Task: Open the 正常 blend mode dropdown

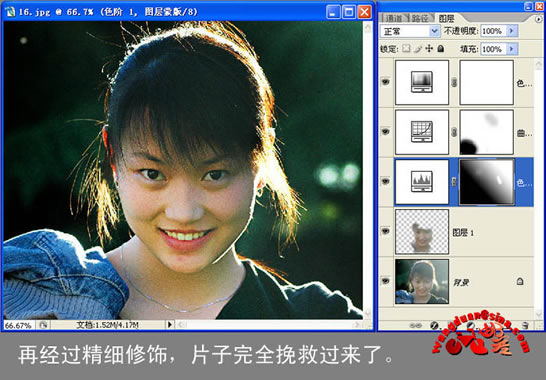Action: tap(410, 31)
